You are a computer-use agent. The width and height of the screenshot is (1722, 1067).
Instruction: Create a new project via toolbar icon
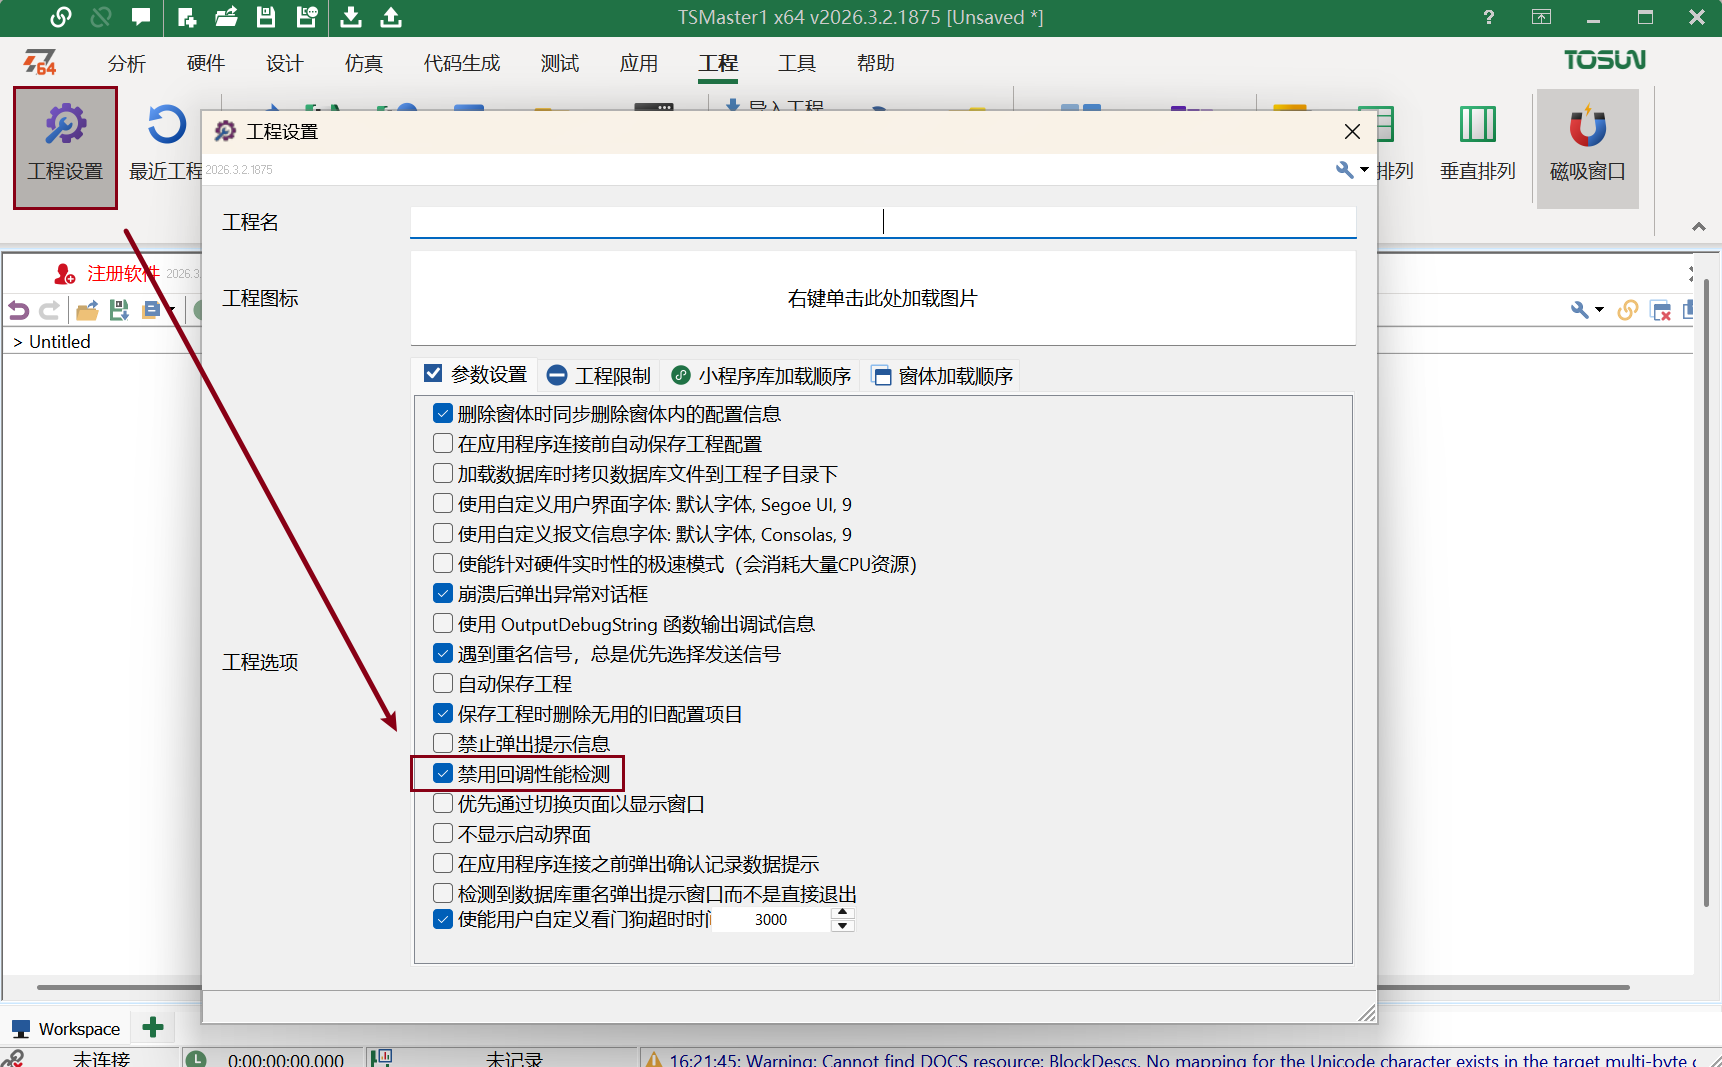[185, 17]
